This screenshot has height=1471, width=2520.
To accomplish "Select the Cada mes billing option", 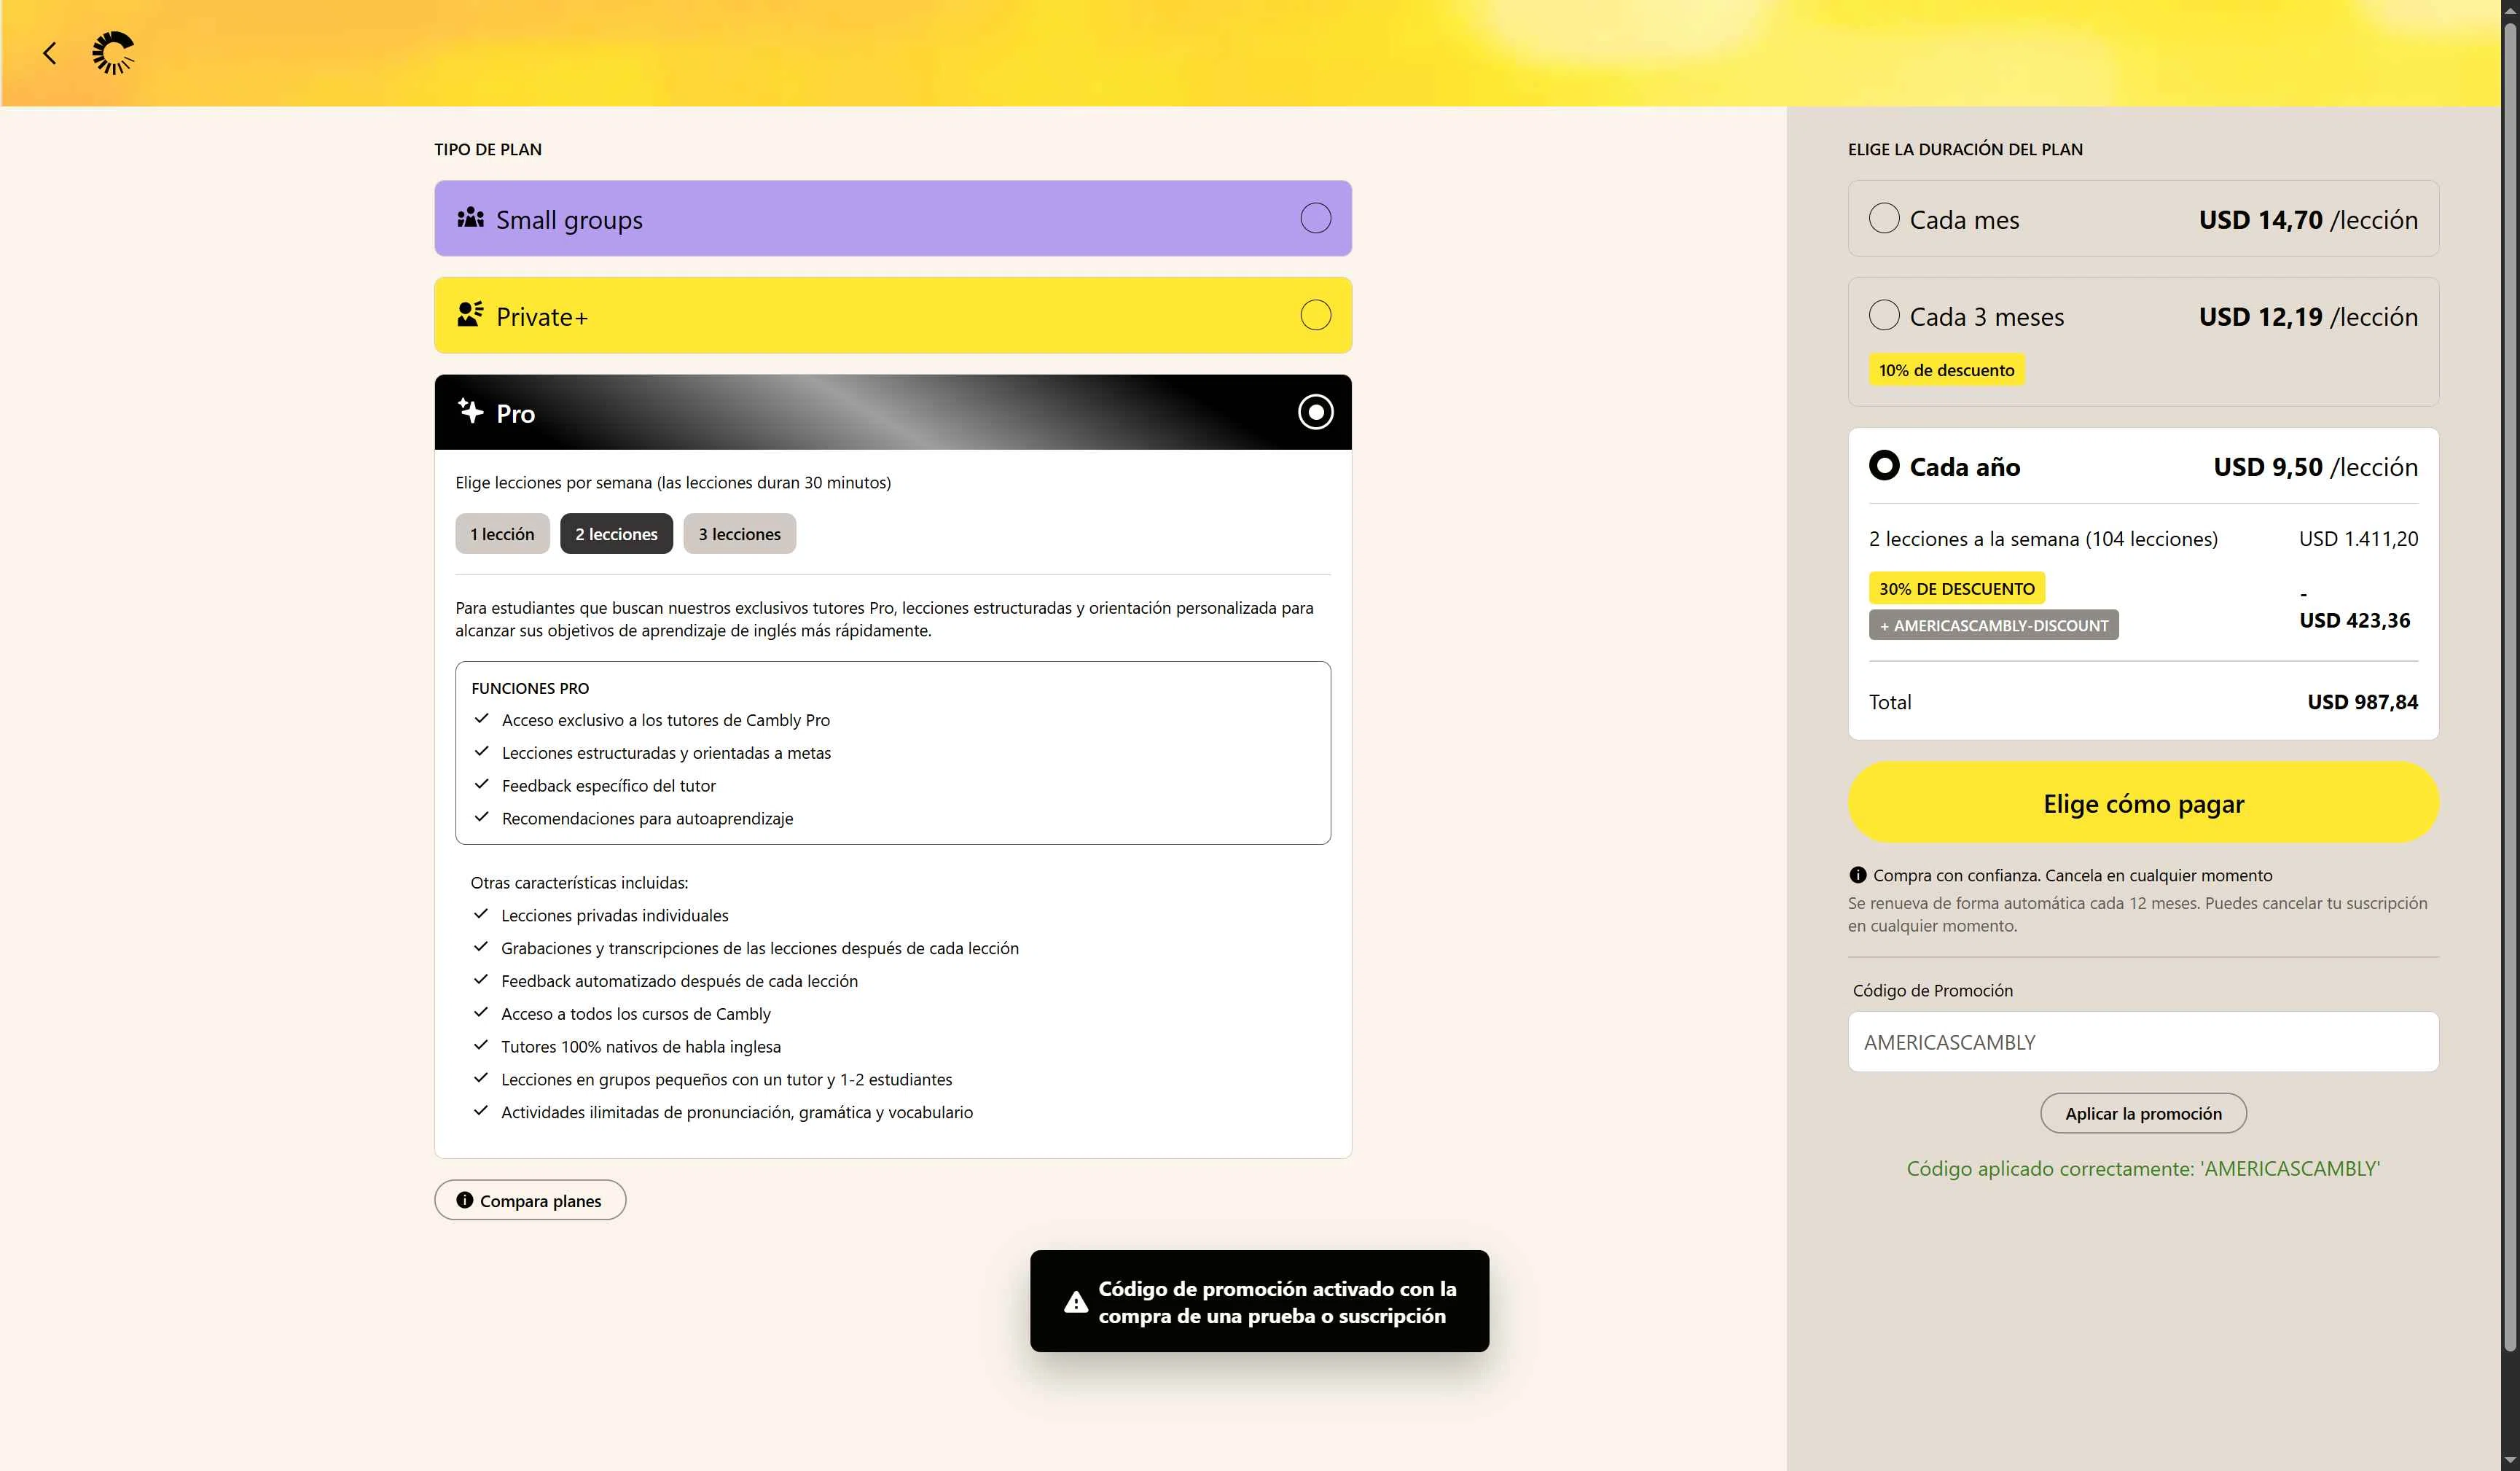I will click(x=1884, y=218).
